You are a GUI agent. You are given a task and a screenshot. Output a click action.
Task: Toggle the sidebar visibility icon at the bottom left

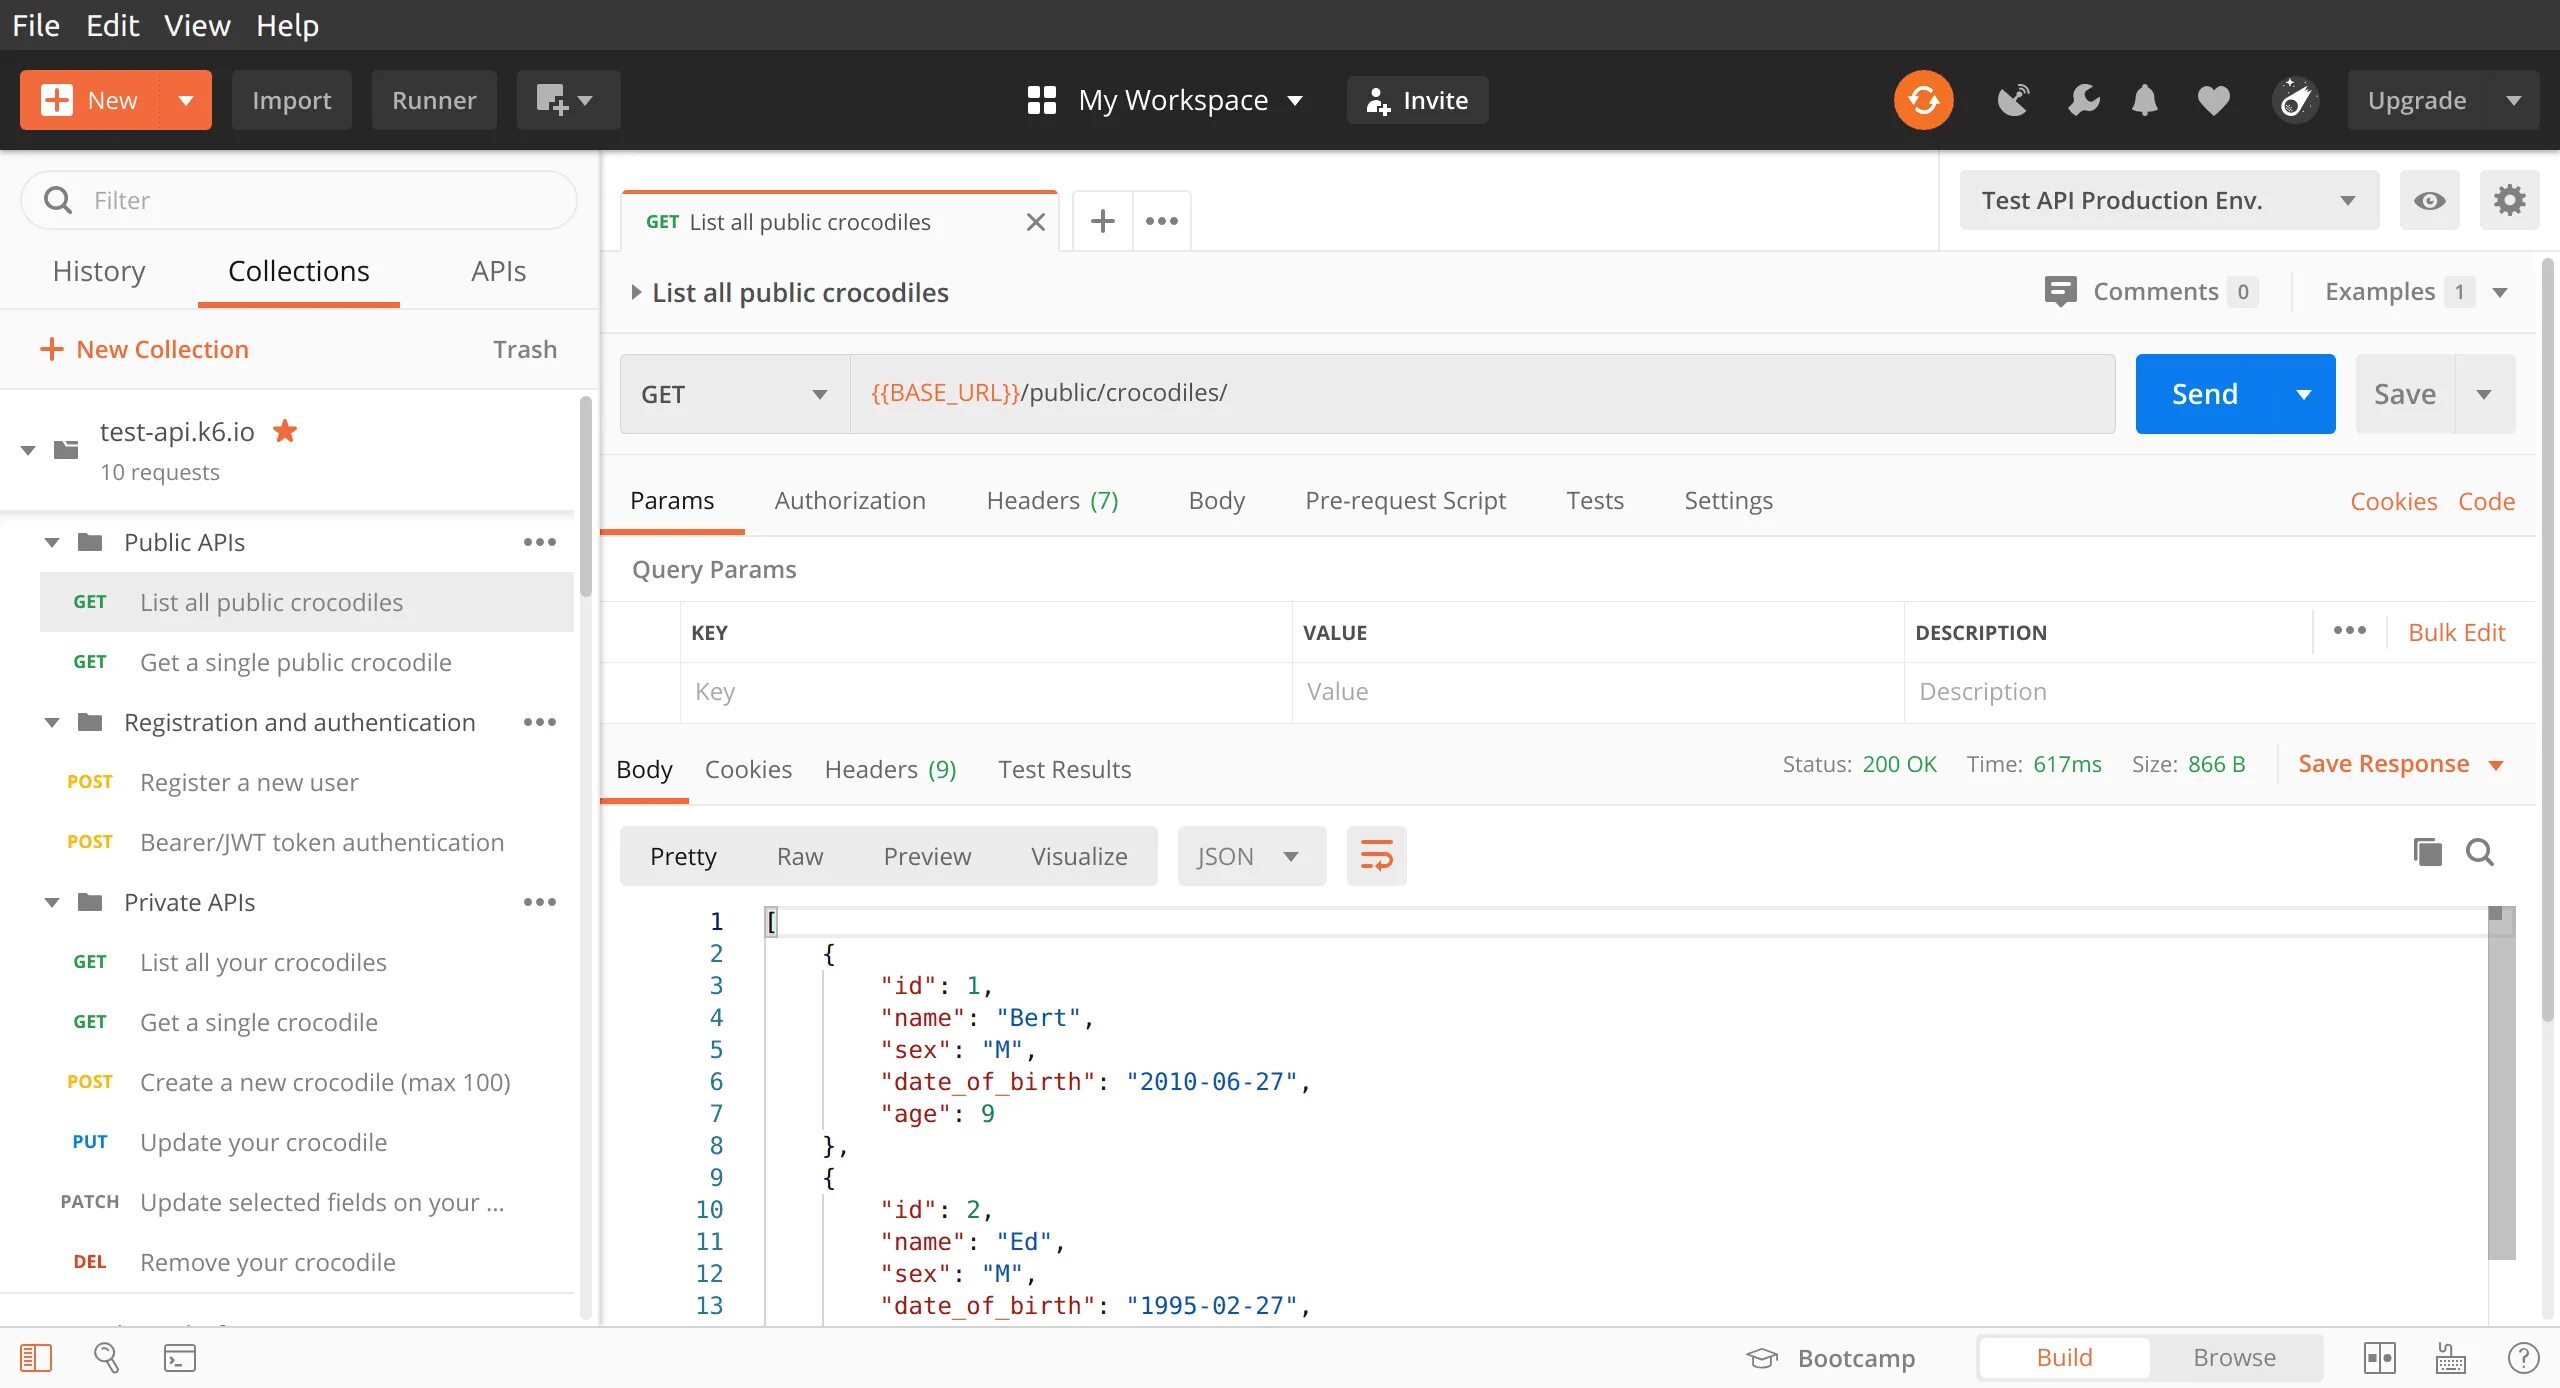[36, 1358]
